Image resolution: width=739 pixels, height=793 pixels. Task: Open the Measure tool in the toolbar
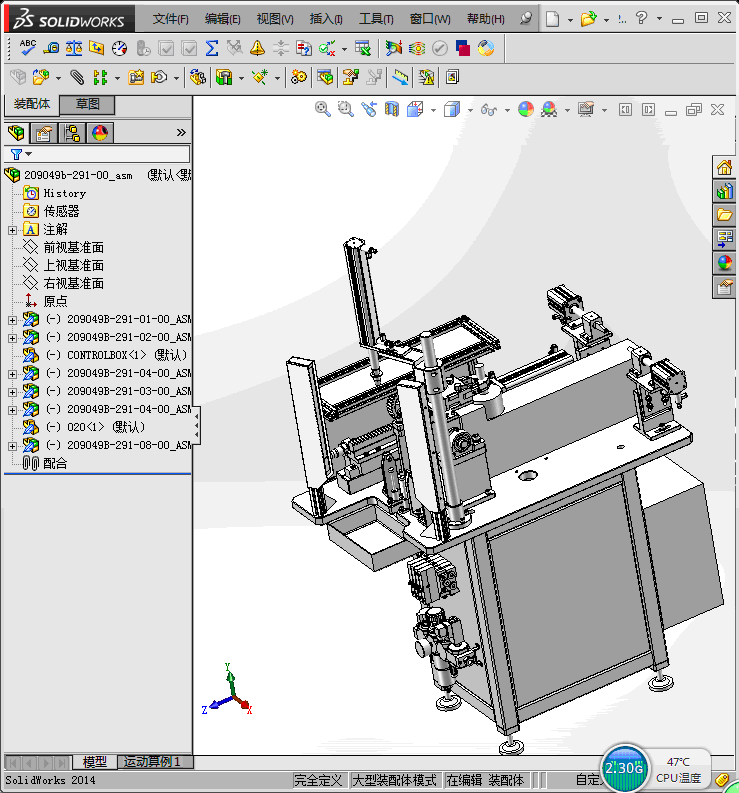[x=51, y=48]
